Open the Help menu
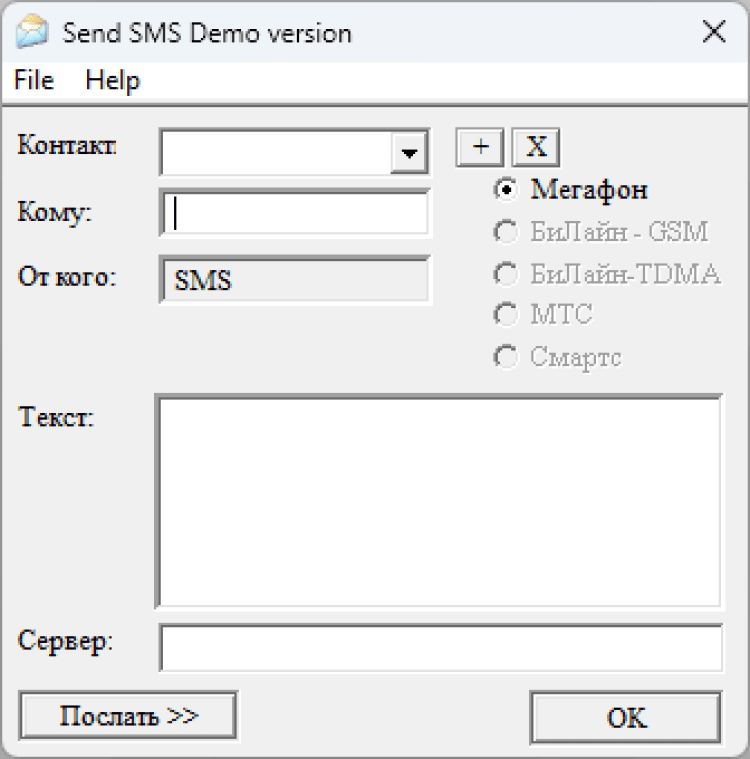The height and width of the screenshot is (759, 750). (112, 81)
